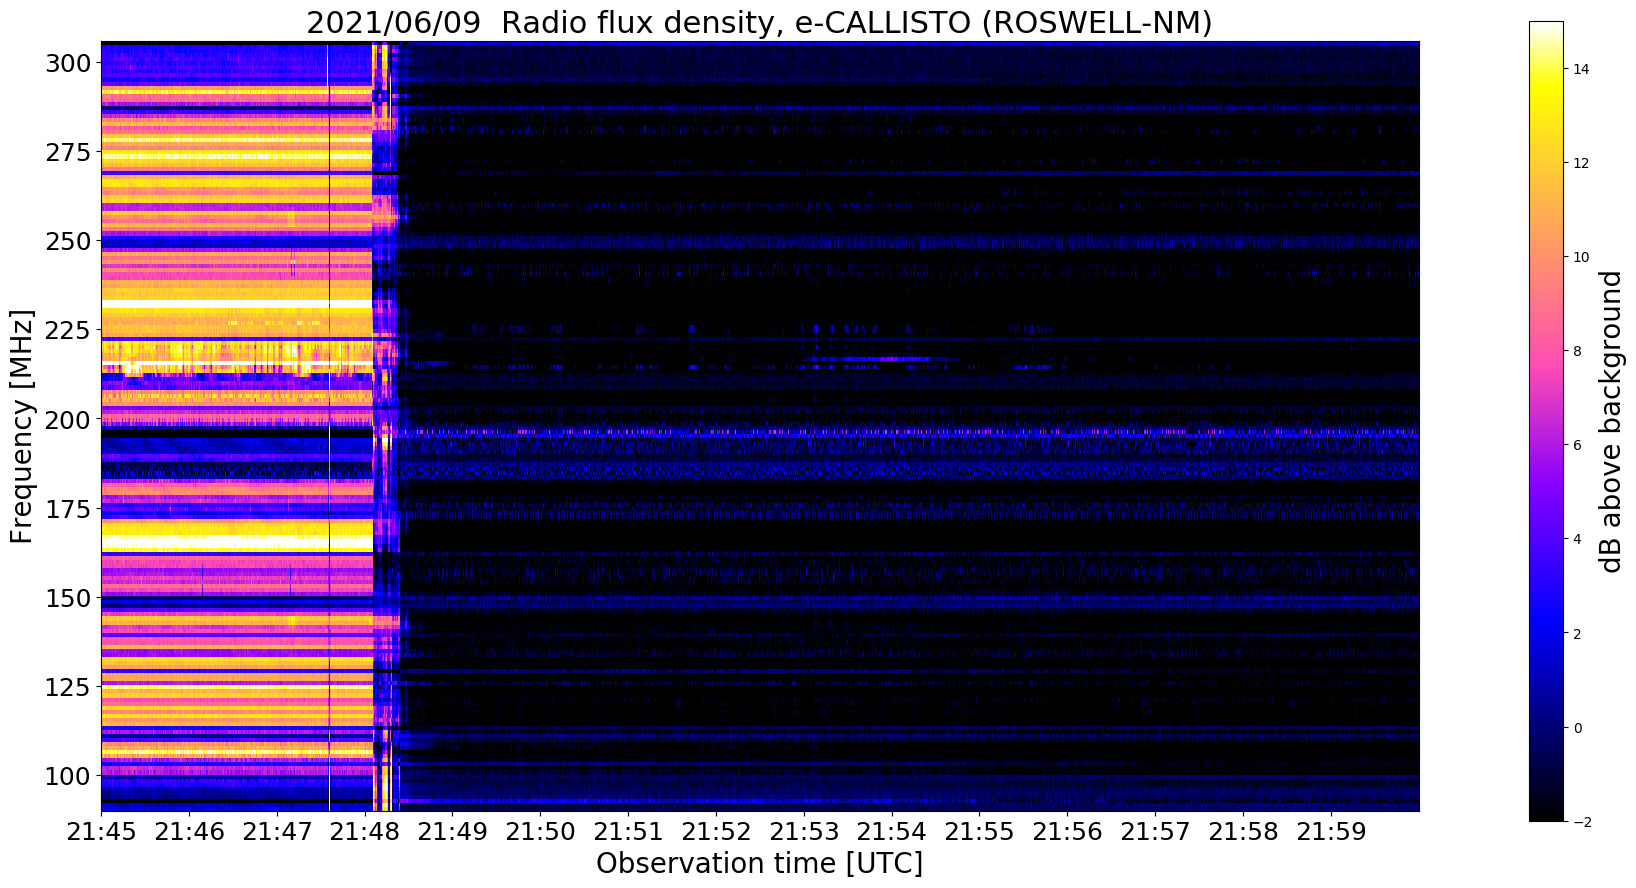
Task: Click the colorbar tick value 12
Action: 1582,163
